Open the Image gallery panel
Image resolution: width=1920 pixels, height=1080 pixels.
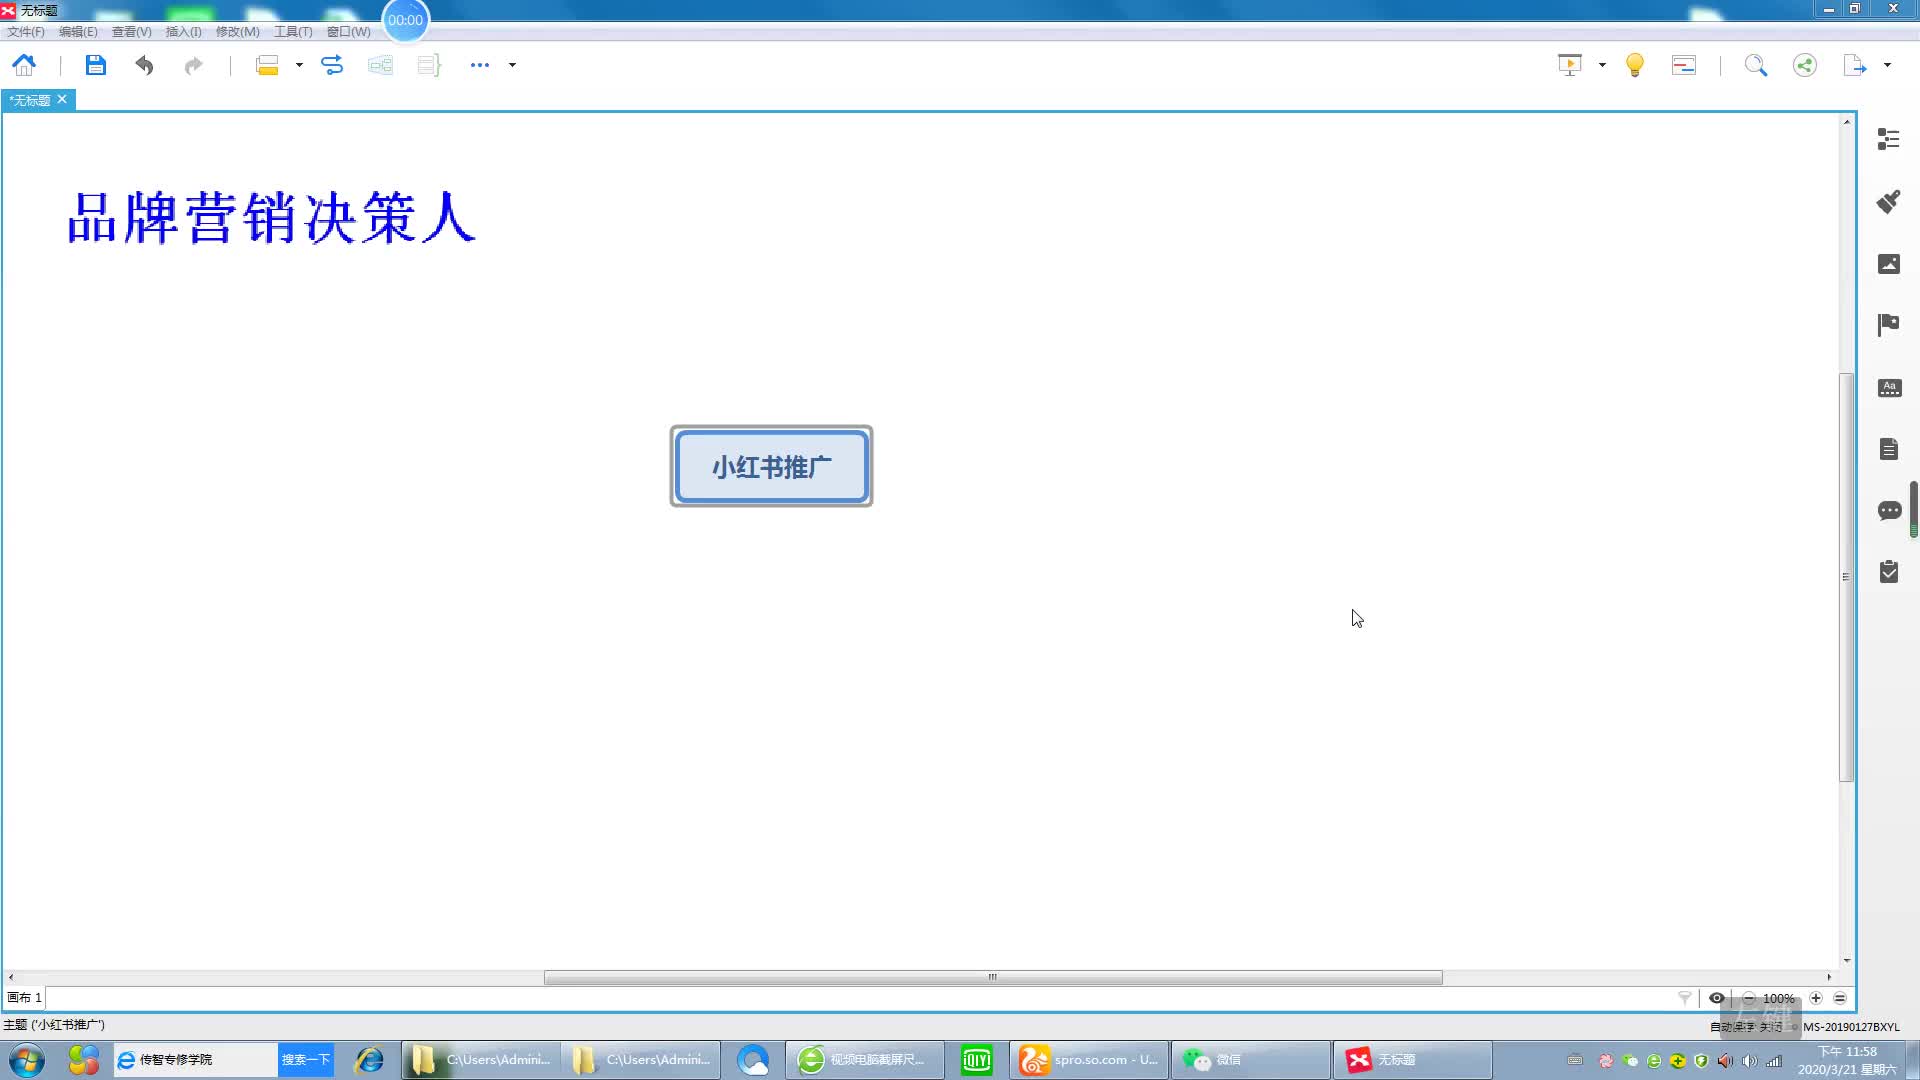[1889, 264]
